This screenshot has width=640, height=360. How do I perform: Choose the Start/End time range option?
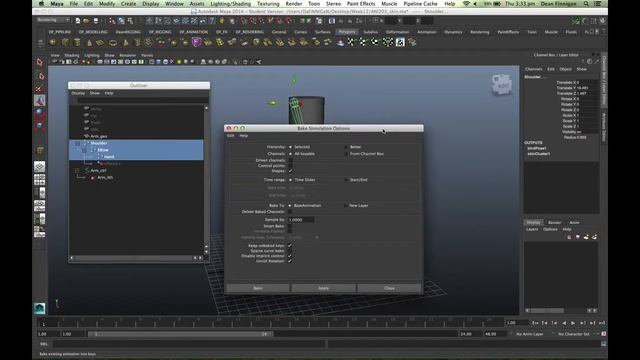pyautogui.click(x=346, y=180)
